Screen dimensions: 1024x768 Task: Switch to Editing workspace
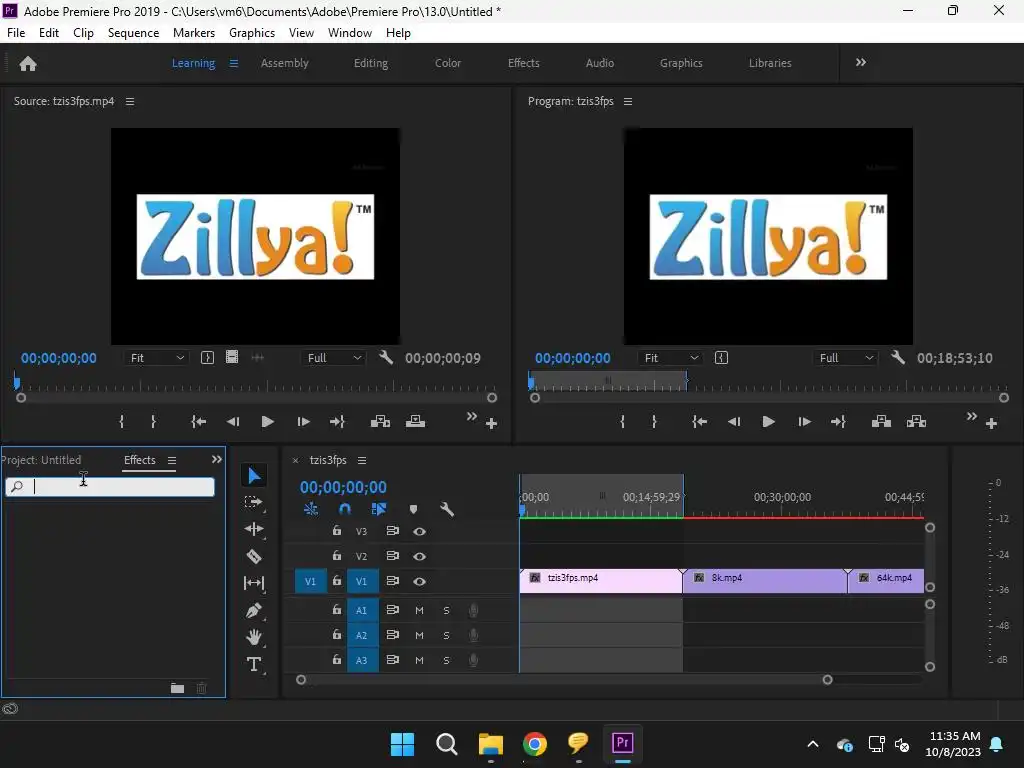371,63
